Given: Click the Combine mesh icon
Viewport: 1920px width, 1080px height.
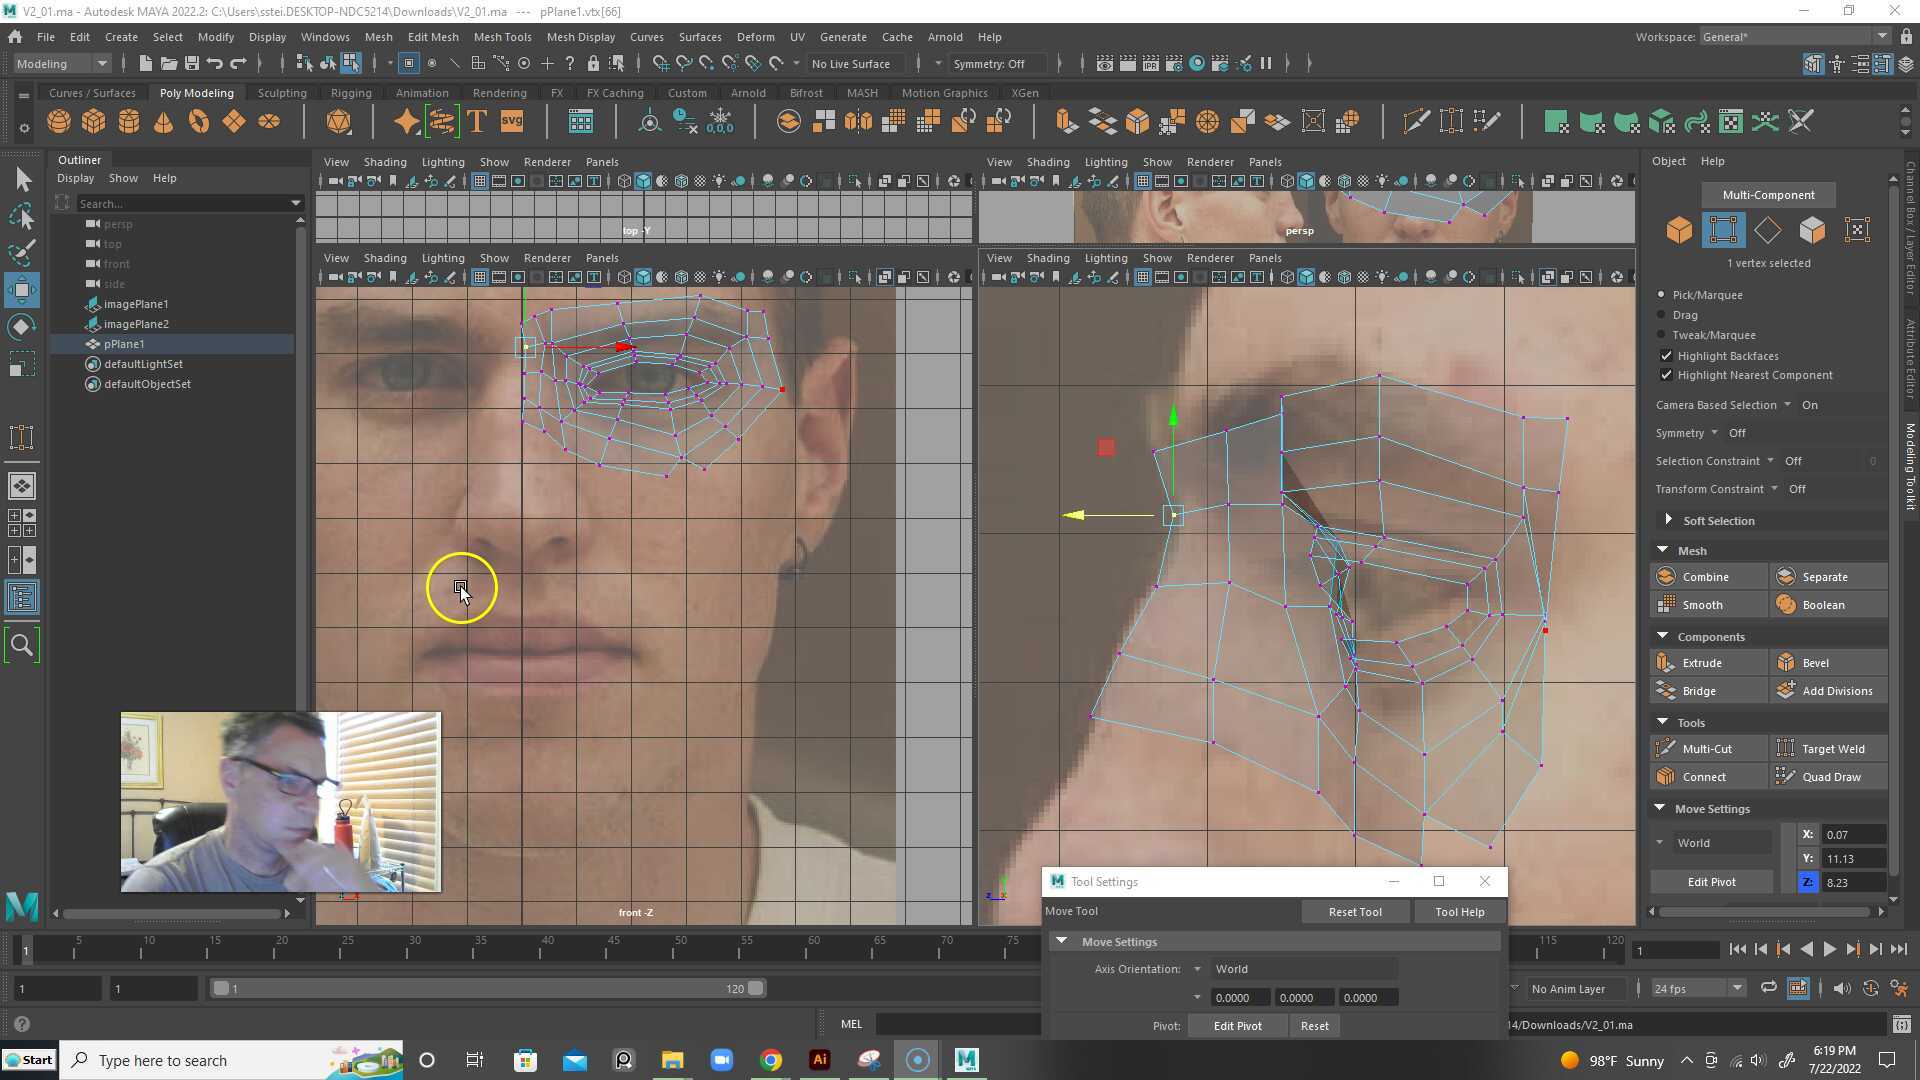Looking at the screenshot, I should click(1666, 576).
